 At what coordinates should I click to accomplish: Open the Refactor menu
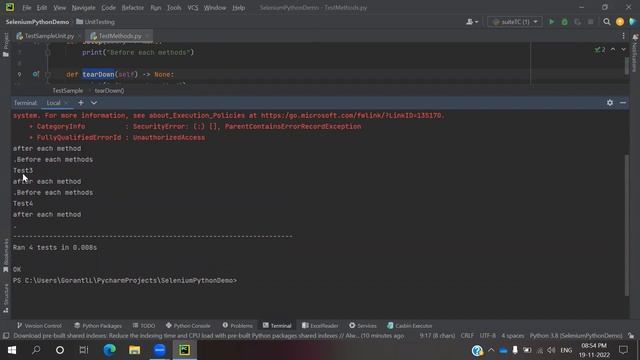[133, 8]
